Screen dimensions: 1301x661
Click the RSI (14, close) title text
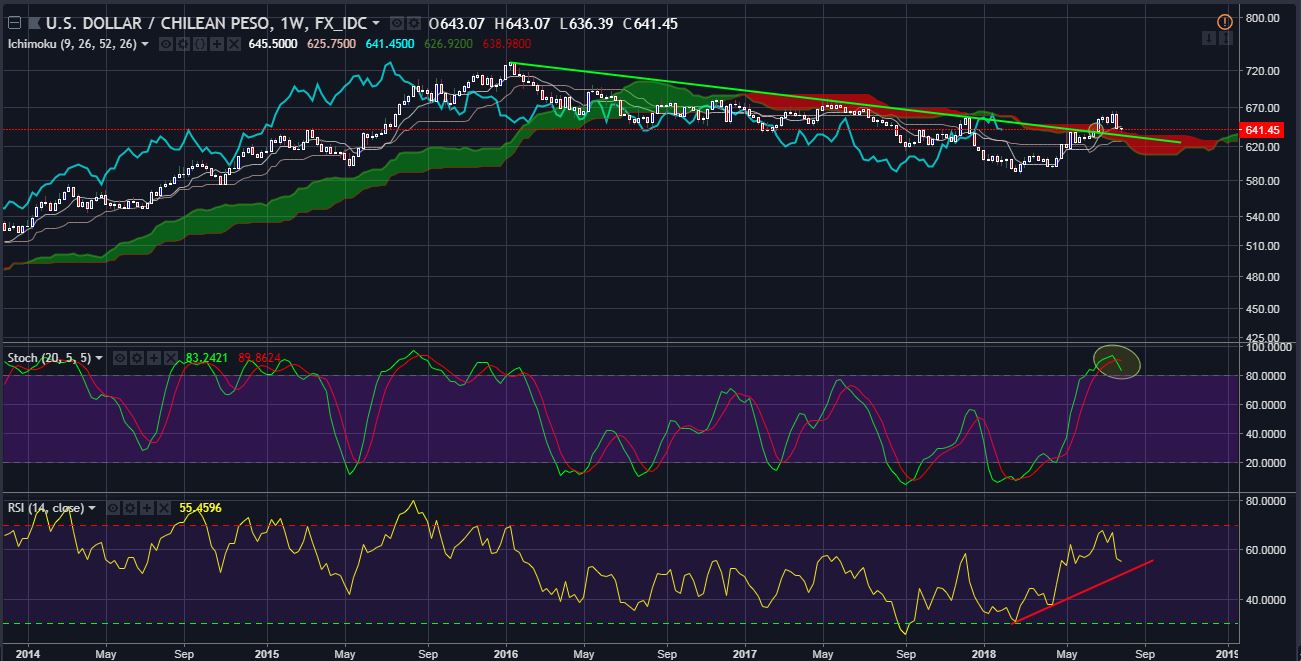45,508
